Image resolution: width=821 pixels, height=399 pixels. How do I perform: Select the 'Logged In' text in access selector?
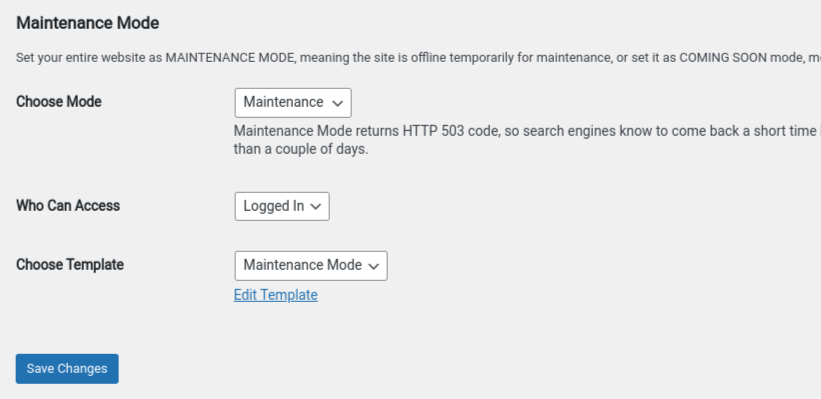273,206
